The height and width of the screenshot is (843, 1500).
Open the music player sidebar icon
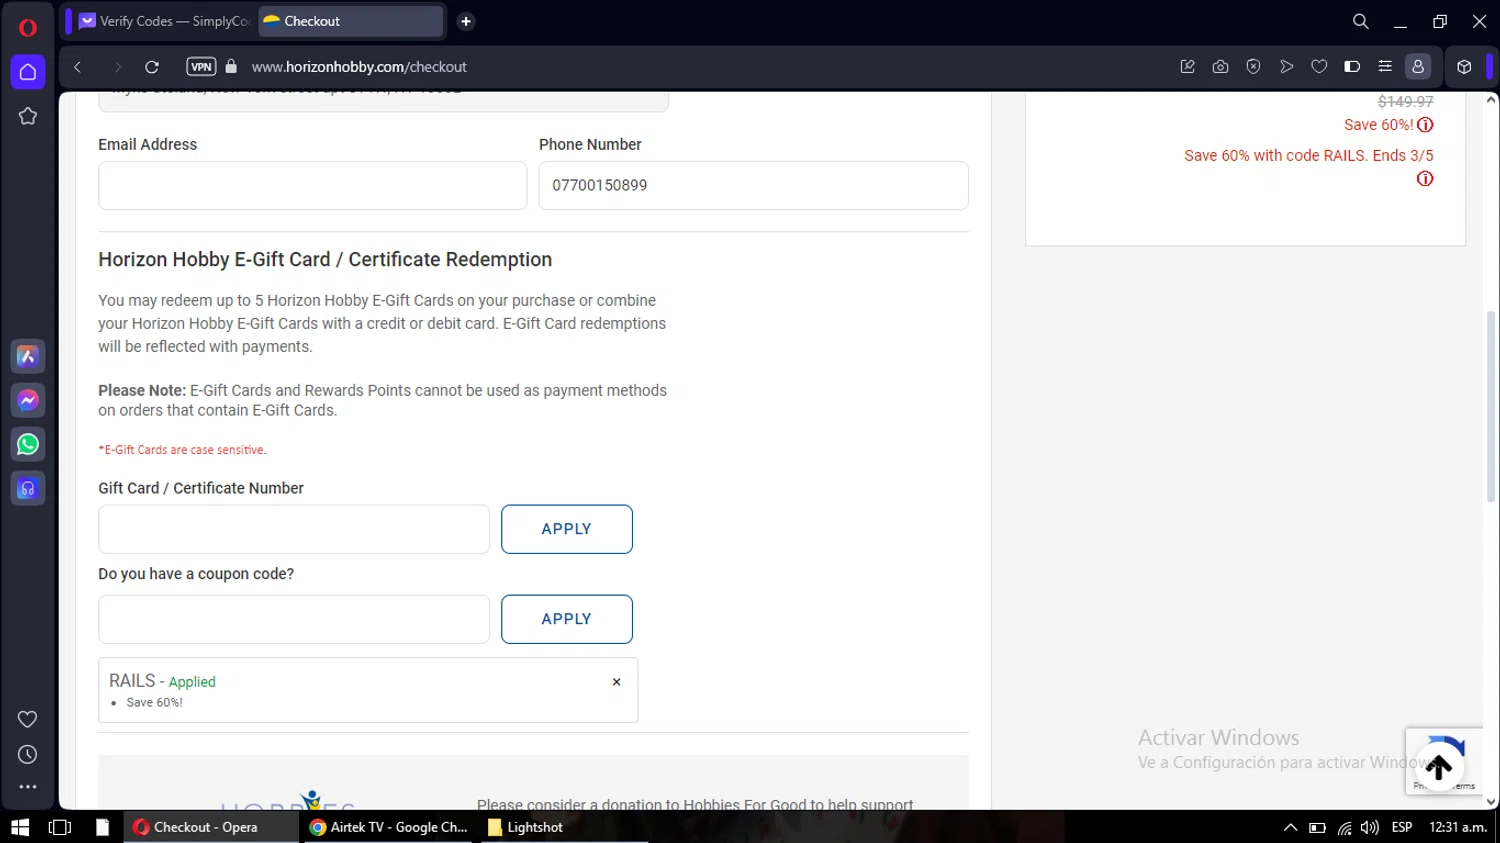(x=28, y=488)
